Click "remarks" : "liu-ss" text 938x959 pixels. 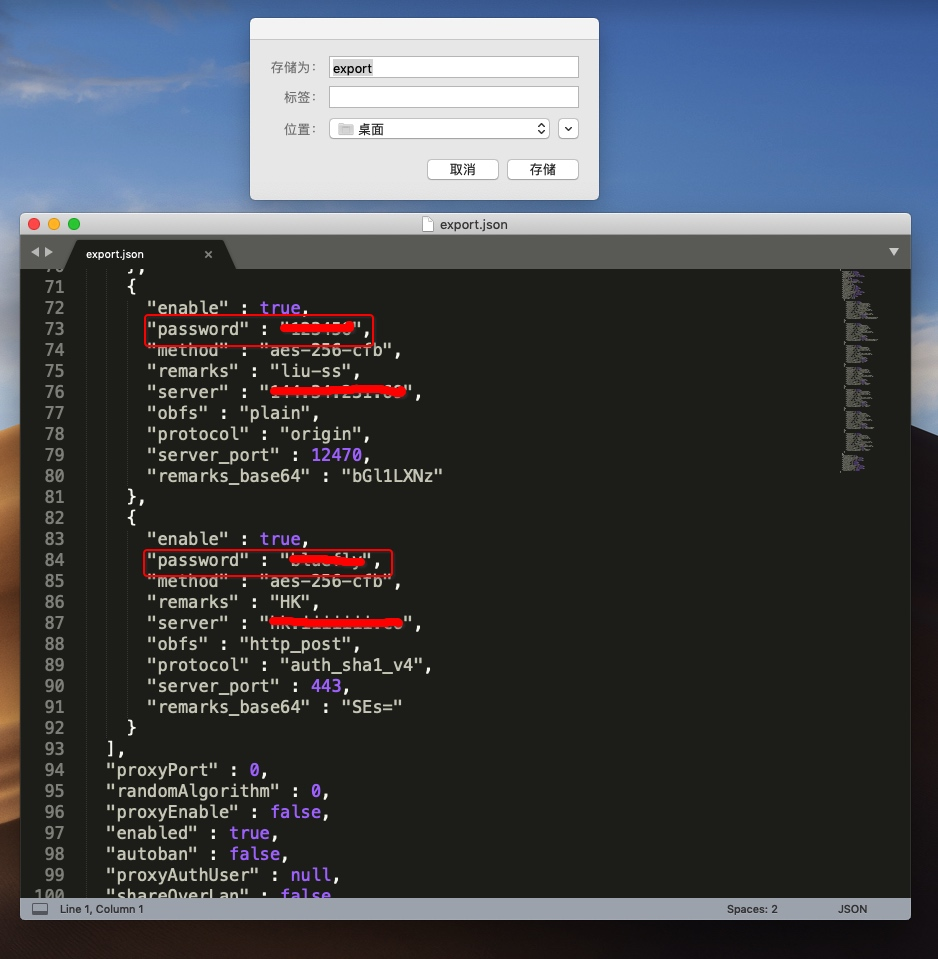[x=253, y=371]
